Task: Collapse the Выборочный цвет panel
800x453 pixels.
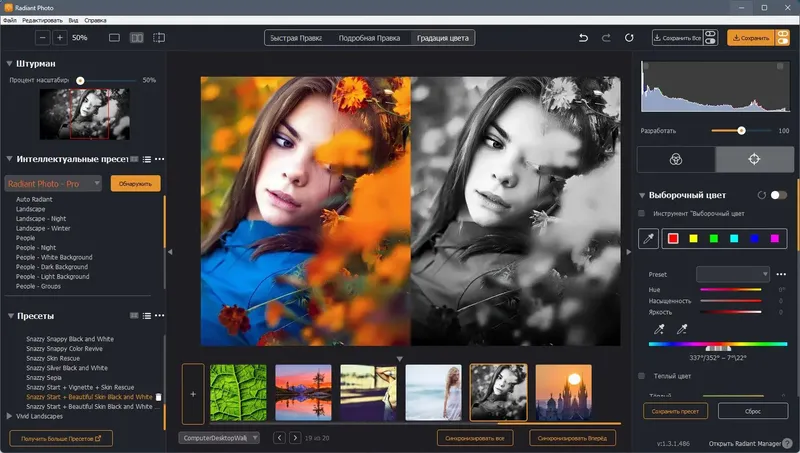Action: coord(642,195)
